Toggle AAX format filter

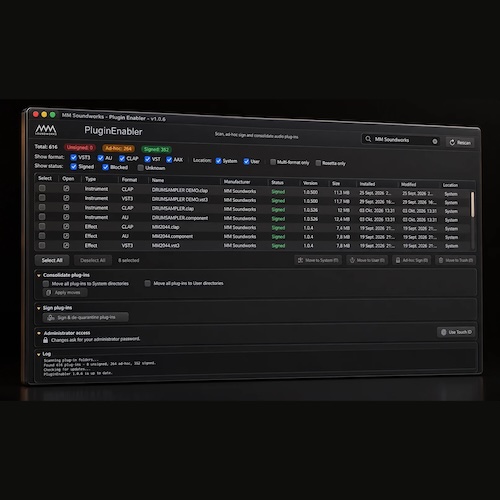[x=169, y=160]
